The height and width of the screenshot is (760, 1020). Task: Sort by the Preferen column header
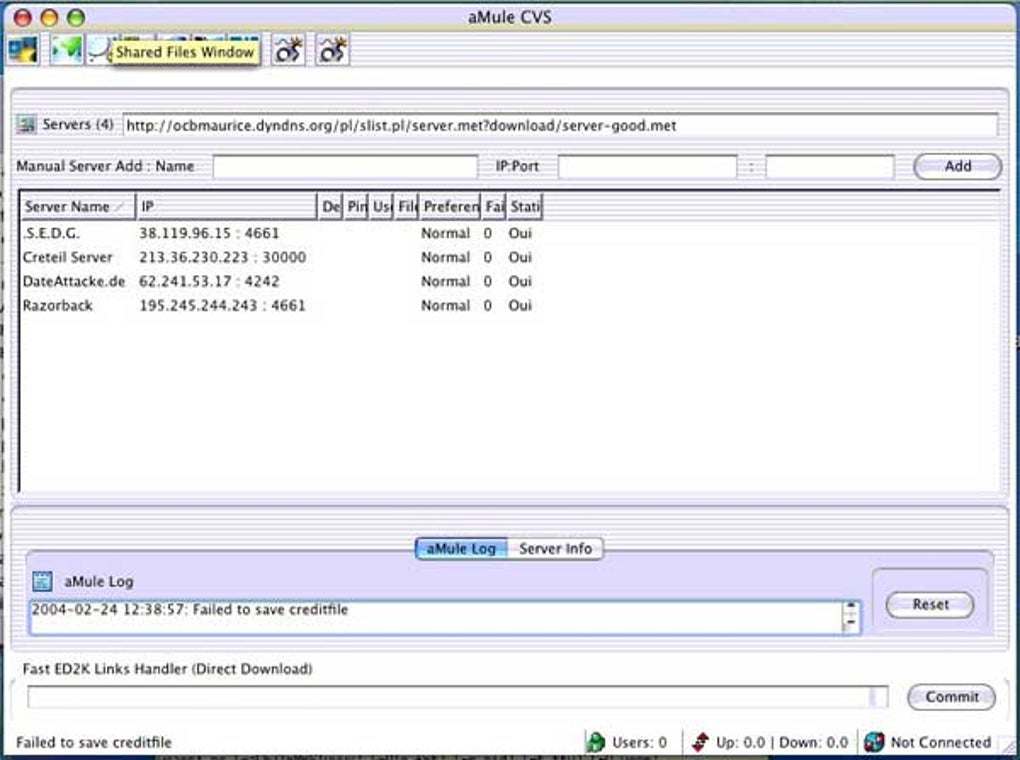450,206
